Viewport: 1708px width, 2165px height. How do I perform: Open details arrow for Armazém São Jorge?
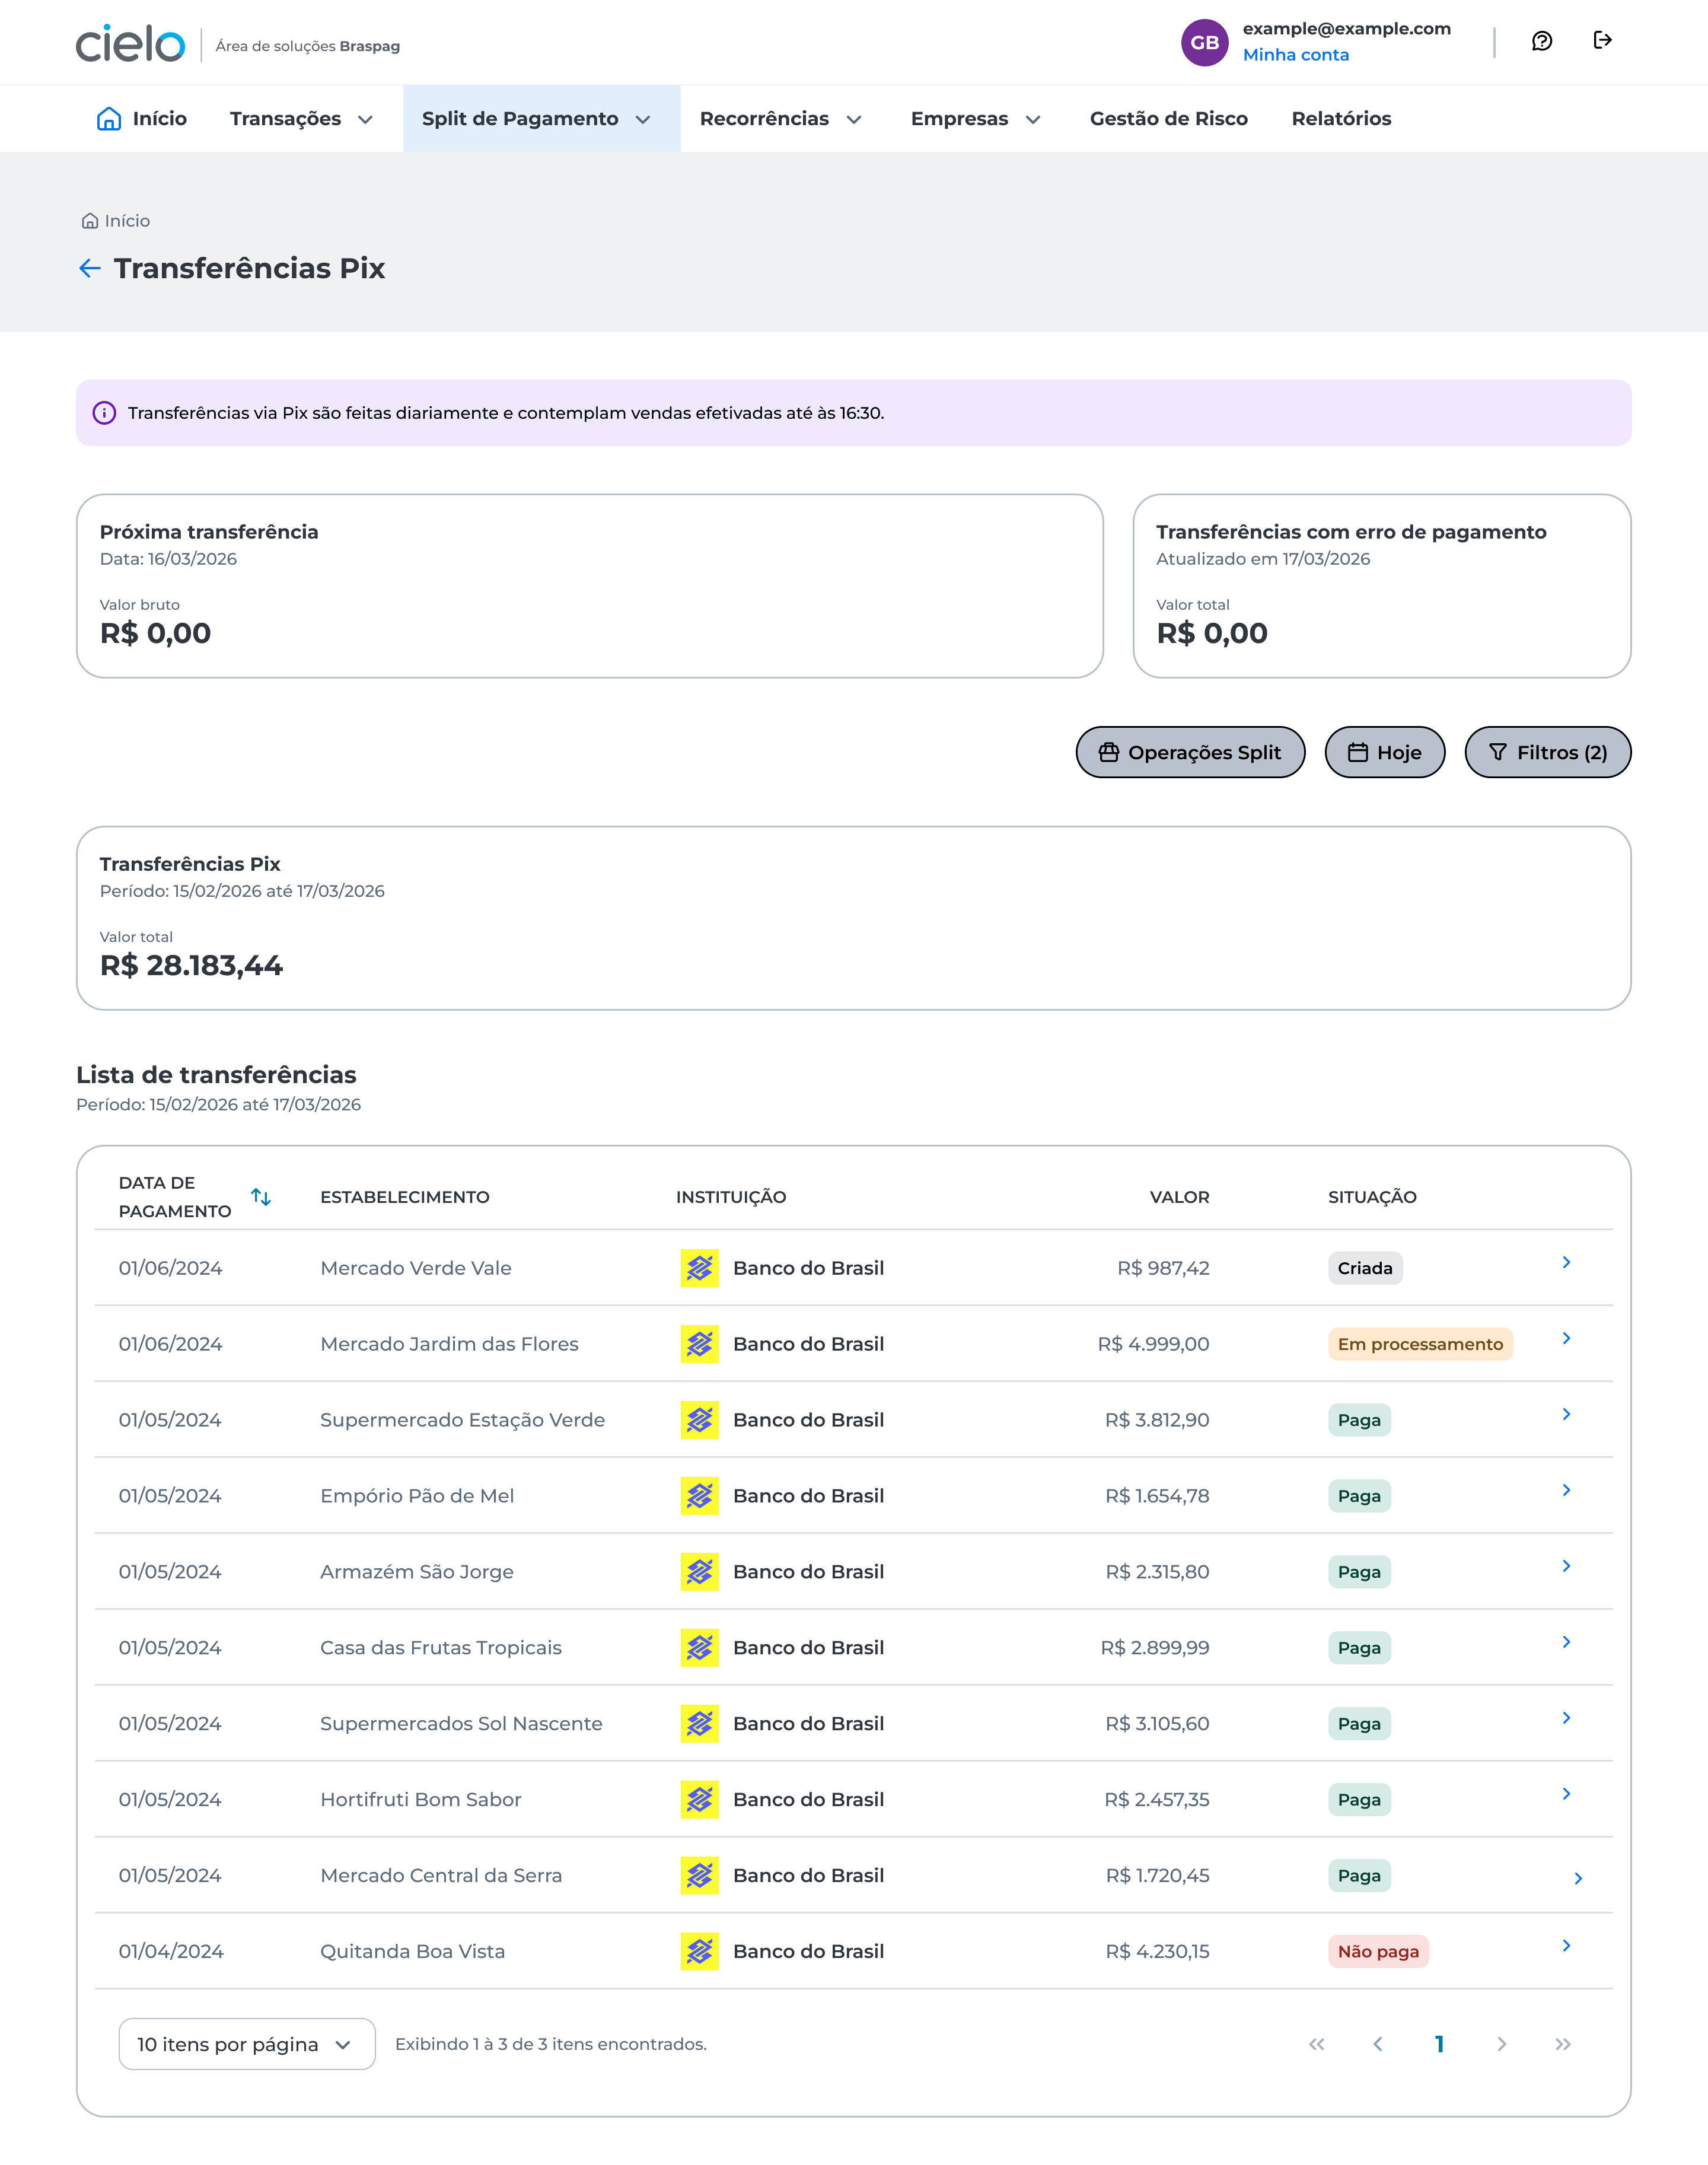click(1566, 1566)
